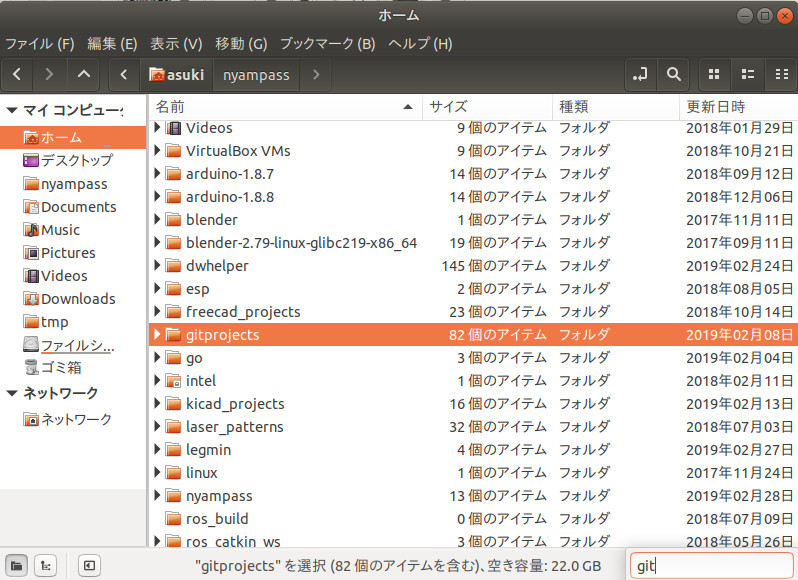Toggle location entry path button
The width and height of the screenshot is (798, 580).
click(640, 75)
